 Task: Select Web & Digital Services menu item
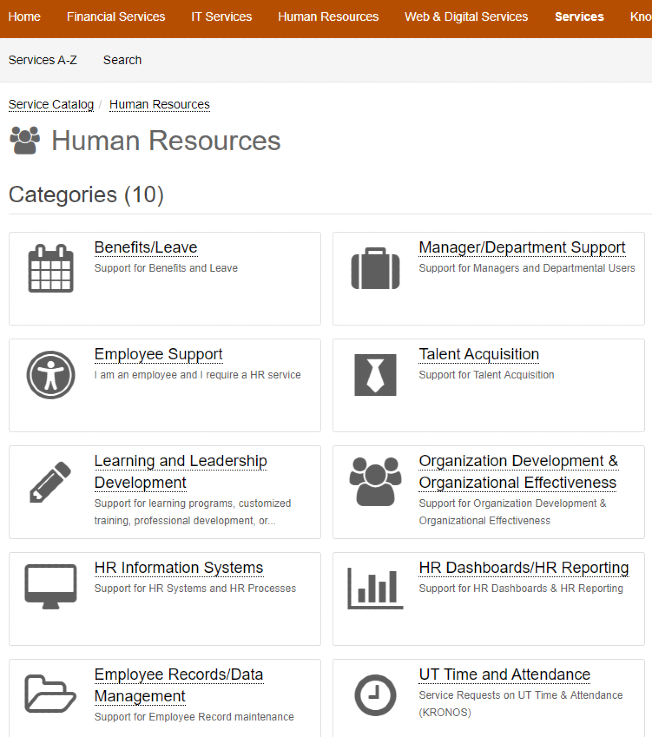pyautogui.click(x=466, y=17)
